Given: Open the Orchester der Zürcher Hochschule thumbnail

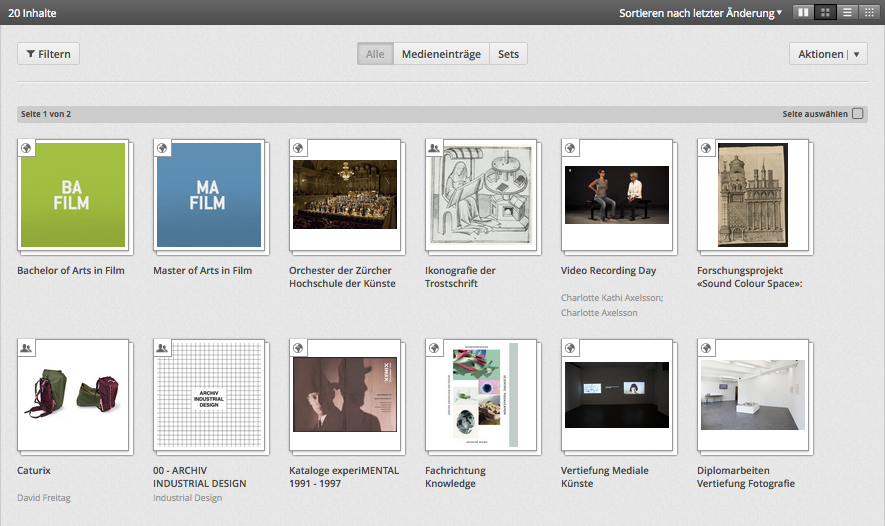Looking at the screenshot, I should pos(345,195).
